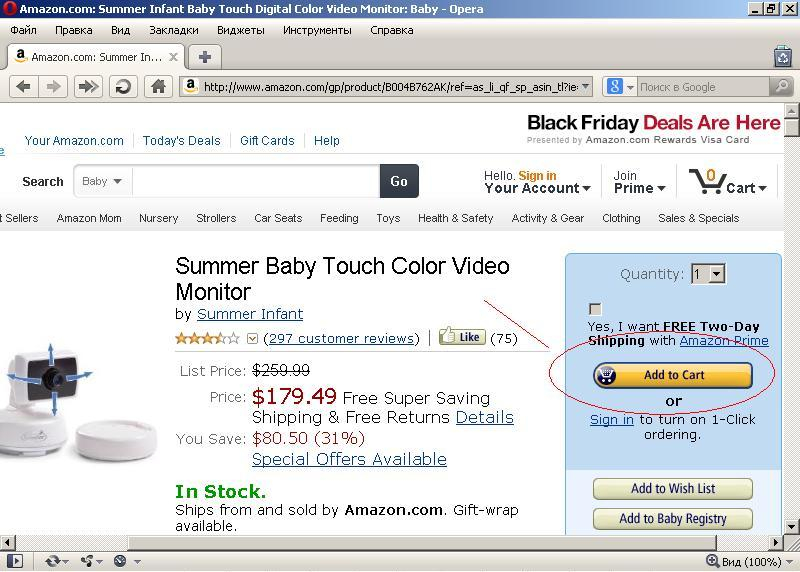
Task: Click the Amazon search text field
Action: coord(255,182)
